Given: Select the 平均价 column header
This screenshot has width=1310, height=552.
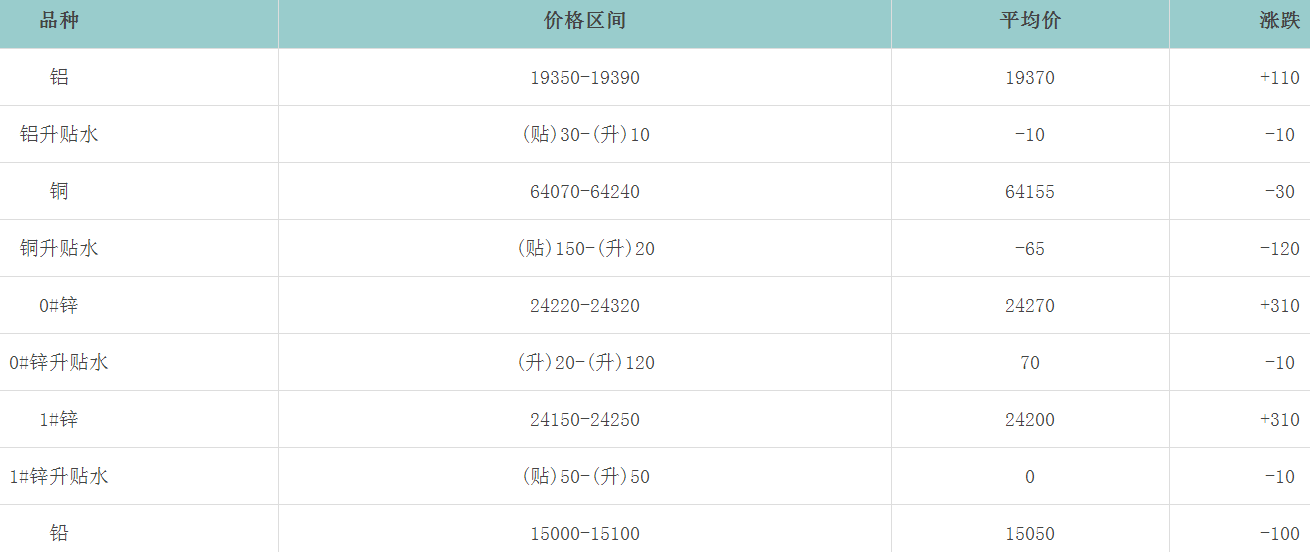Looking at the screenshot, I should coord(1030,21).
